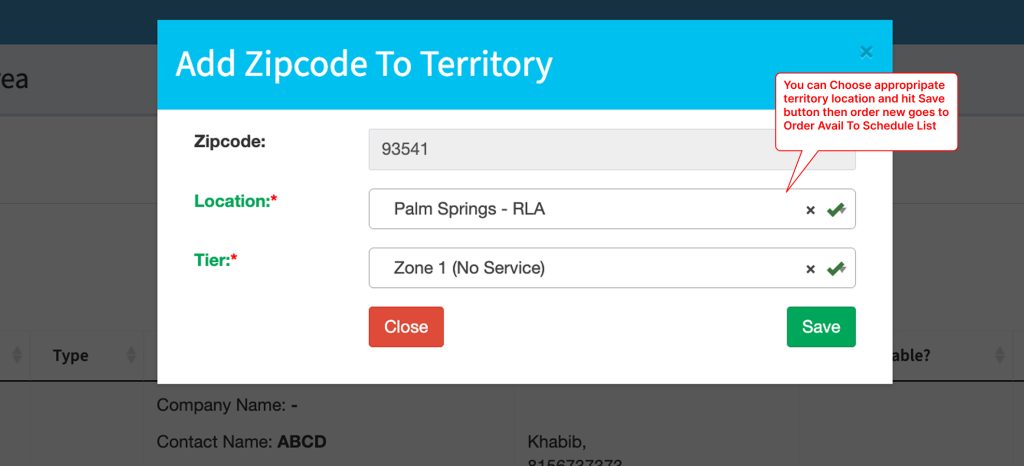Click the sort arrows at far-right table header
1024x466 pixels.
tap(1000, 355)
